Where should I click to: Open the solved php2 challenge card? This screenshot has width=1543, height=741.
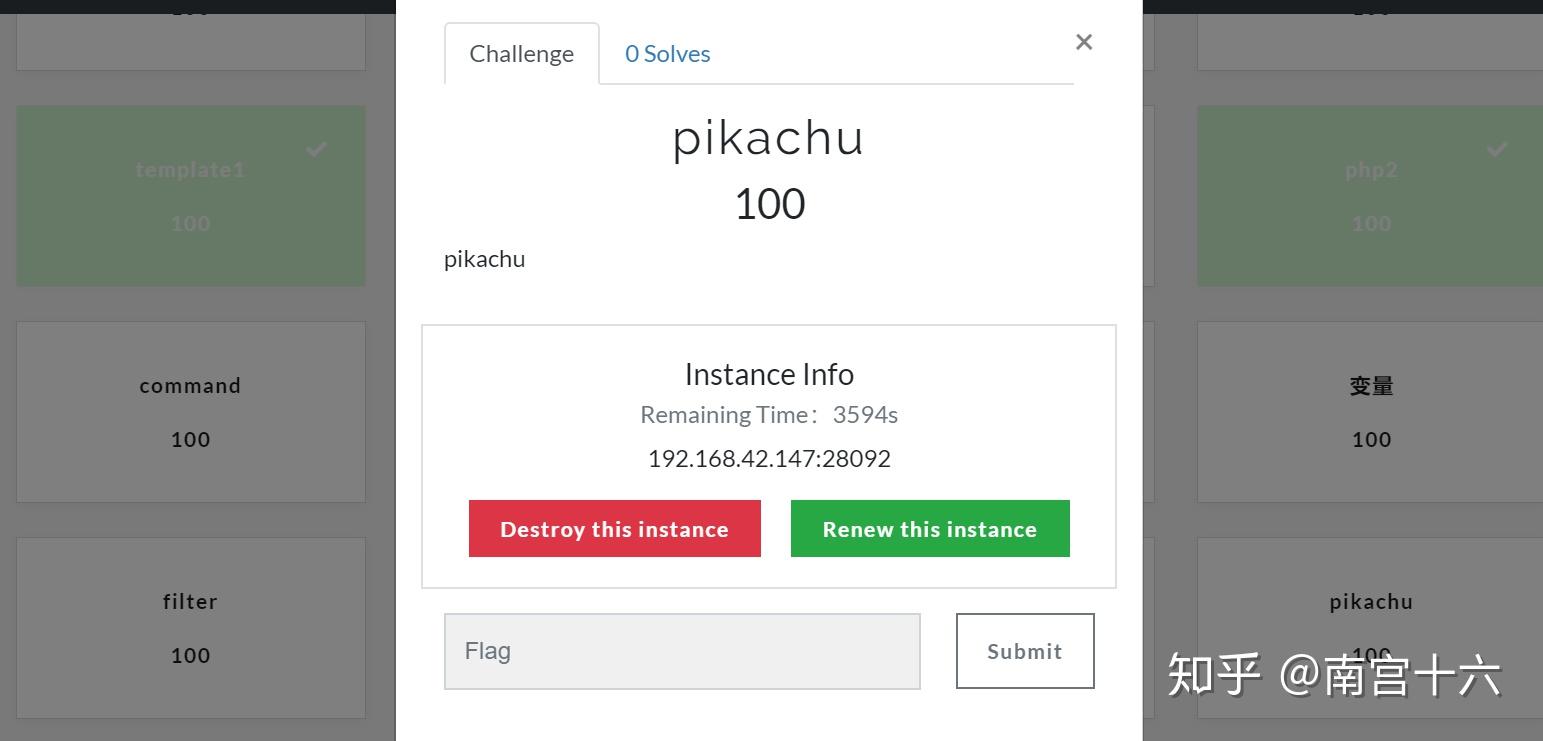pos(1370,196)
